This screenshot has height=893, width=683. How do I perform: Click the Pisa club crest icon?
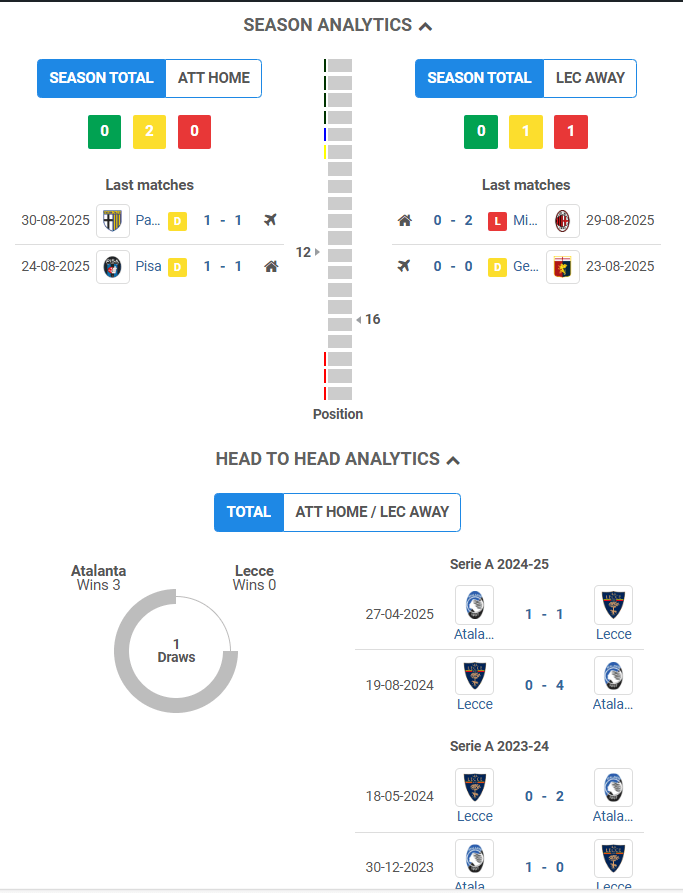click(113, 267)
